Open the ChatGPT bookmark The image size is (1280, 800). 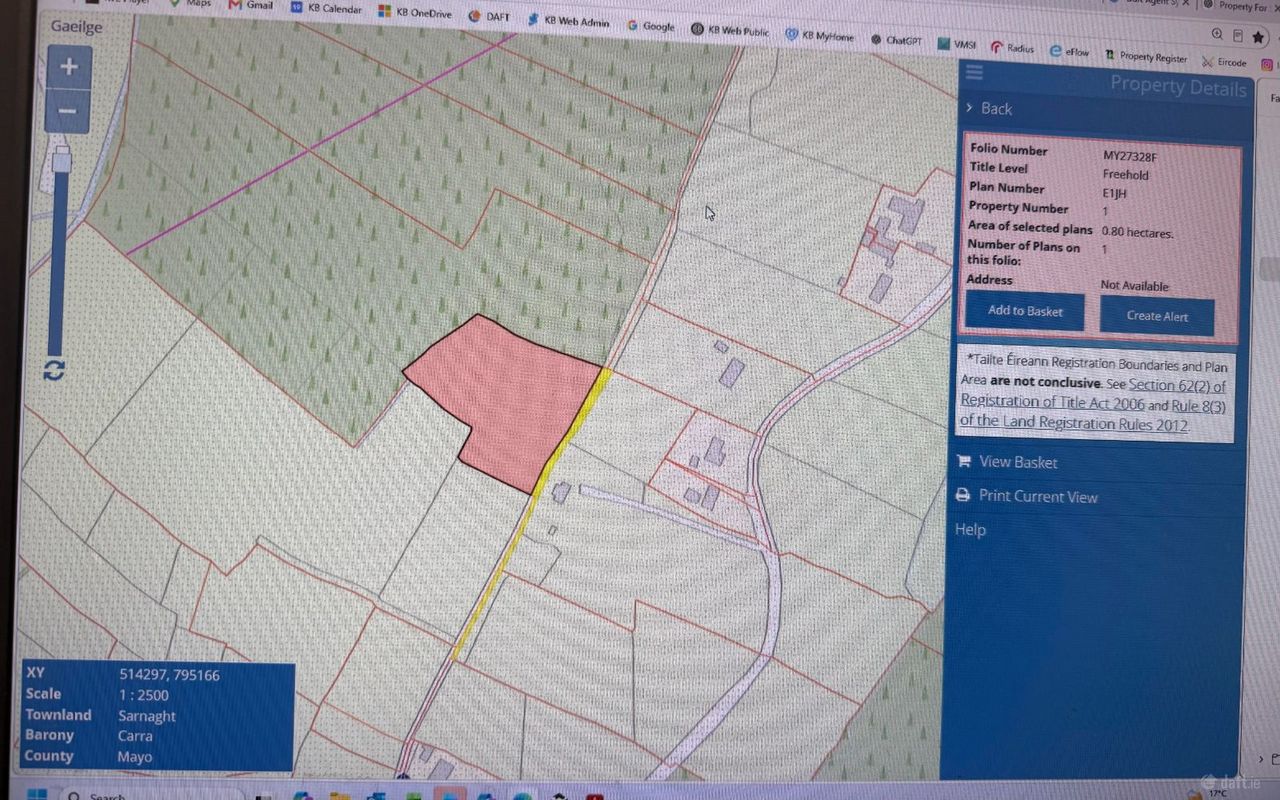coord(895,40)
